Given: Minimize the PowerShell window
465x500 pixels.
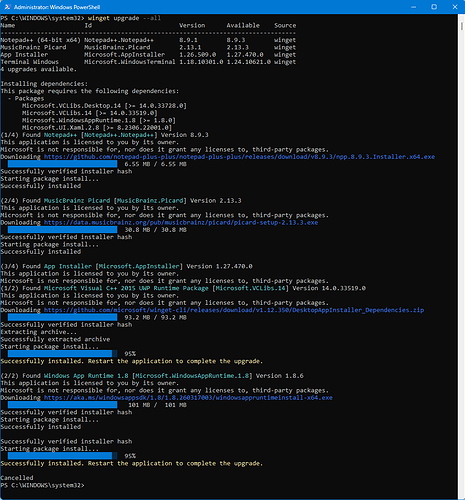Looking at the screenshot, I should (413, 7).
